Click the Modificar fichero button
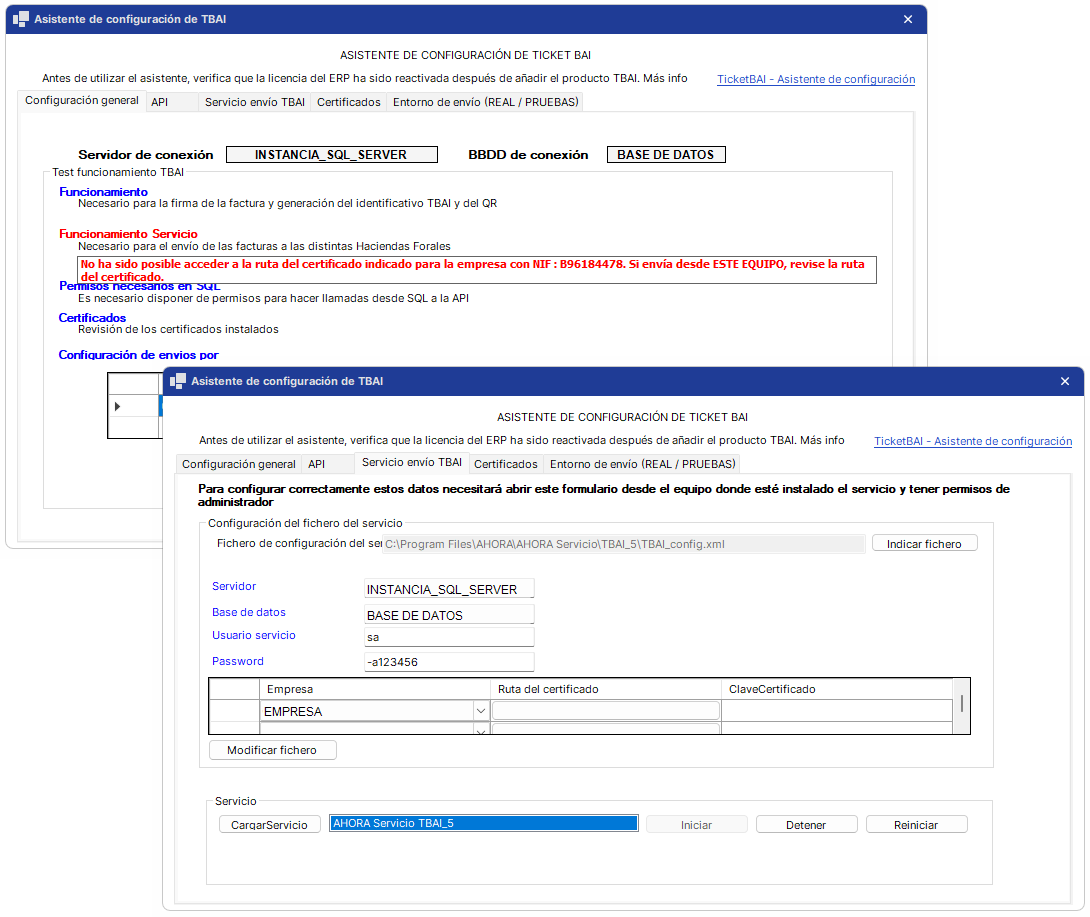This screenshot has height=917, width=1090. 272,750
